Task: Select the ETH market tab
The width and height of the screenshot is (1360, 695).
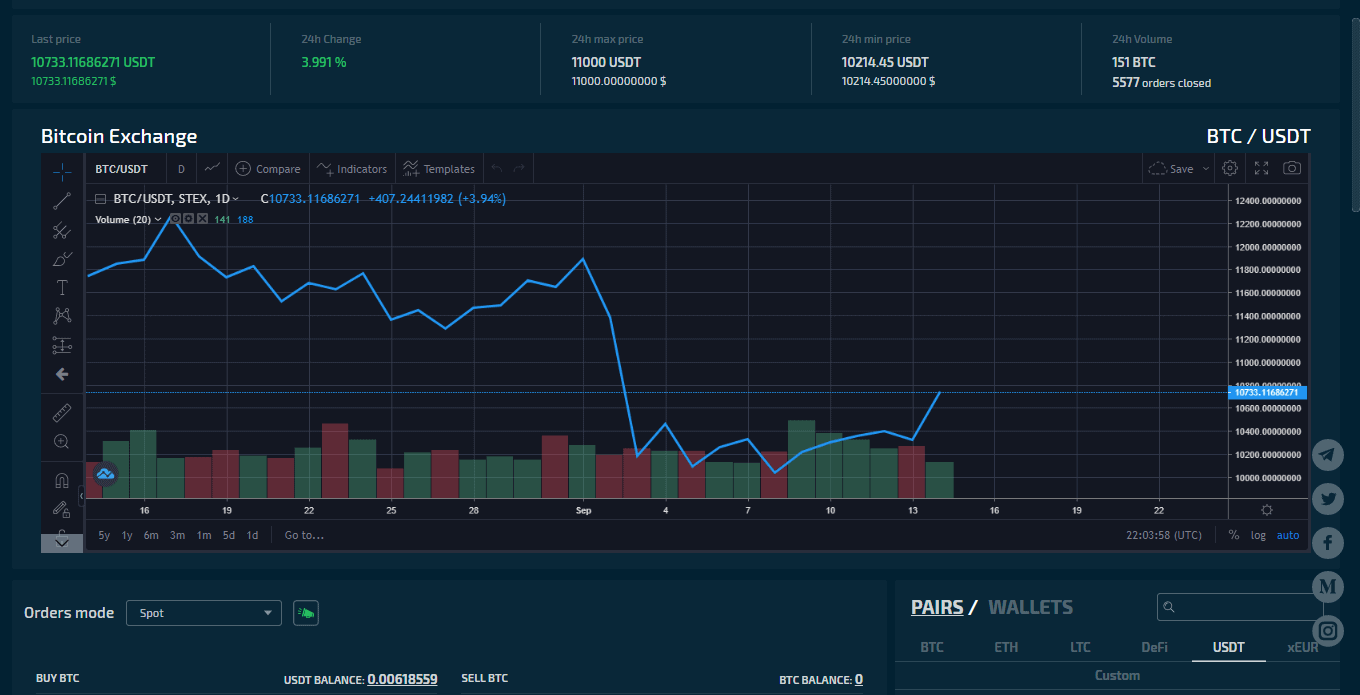Action: pyautogui.click(x=1006, y=647)
